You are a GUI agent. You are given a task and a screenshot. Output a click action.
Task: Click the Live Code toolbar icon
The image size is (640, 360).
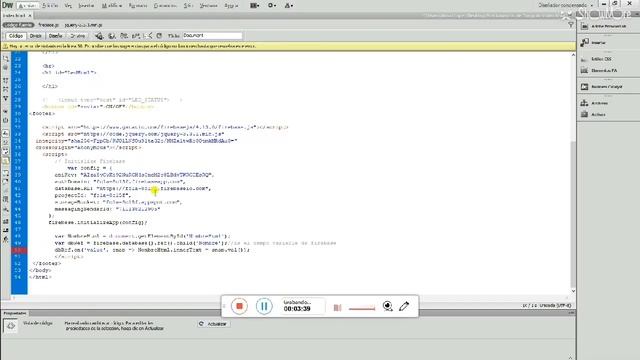point(99,36)
